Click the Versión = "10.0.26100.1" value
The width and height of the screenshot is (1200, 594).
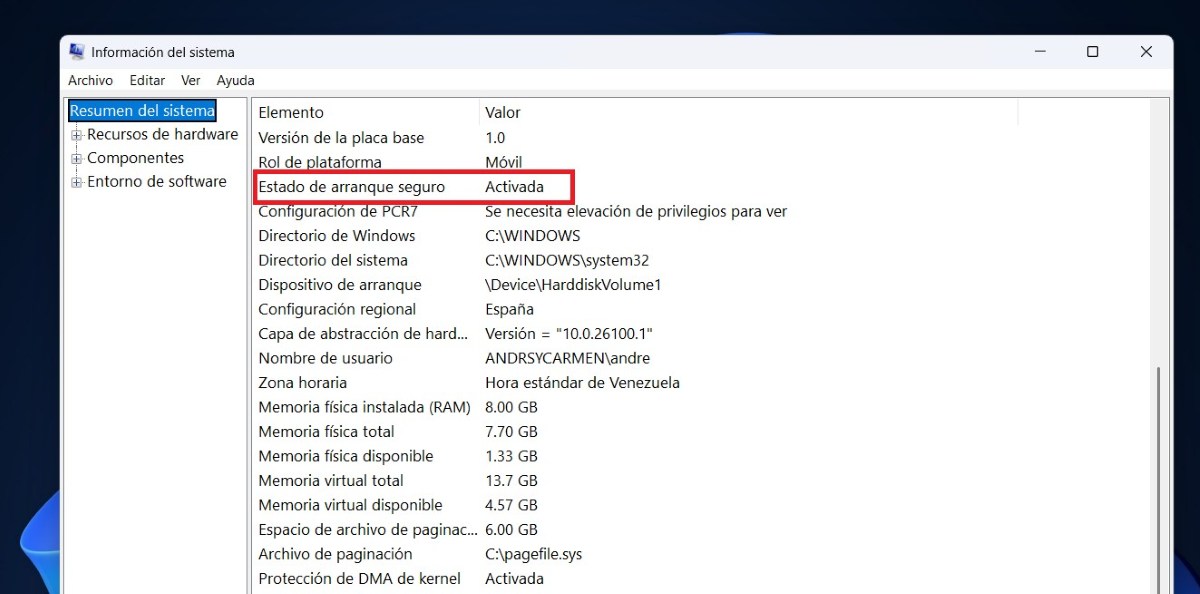(x=569, y=334)
